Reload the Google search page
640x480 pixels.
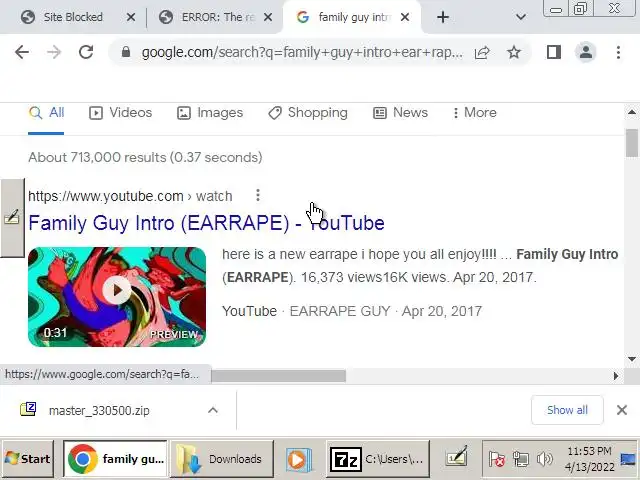86,52
